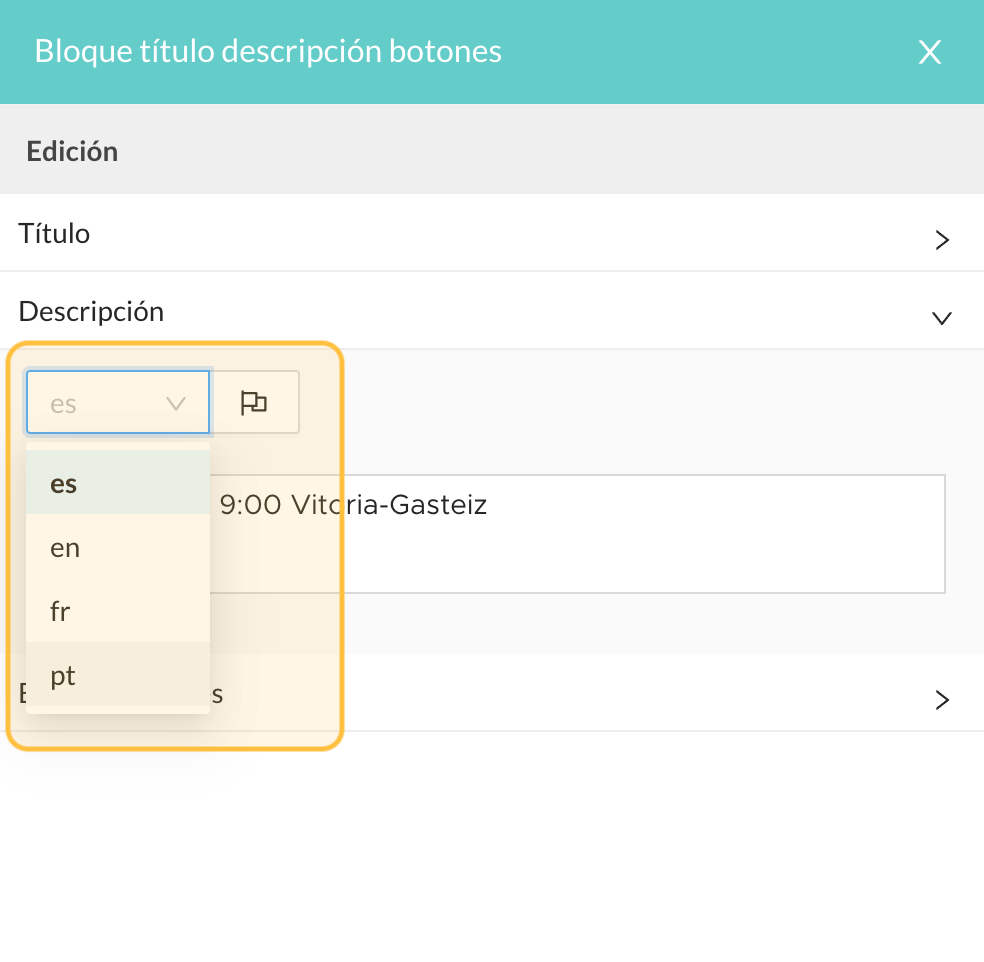Click the teal dialog header bar
The height and width of the screenshot is (962, 984).
(x=492, y=52)
